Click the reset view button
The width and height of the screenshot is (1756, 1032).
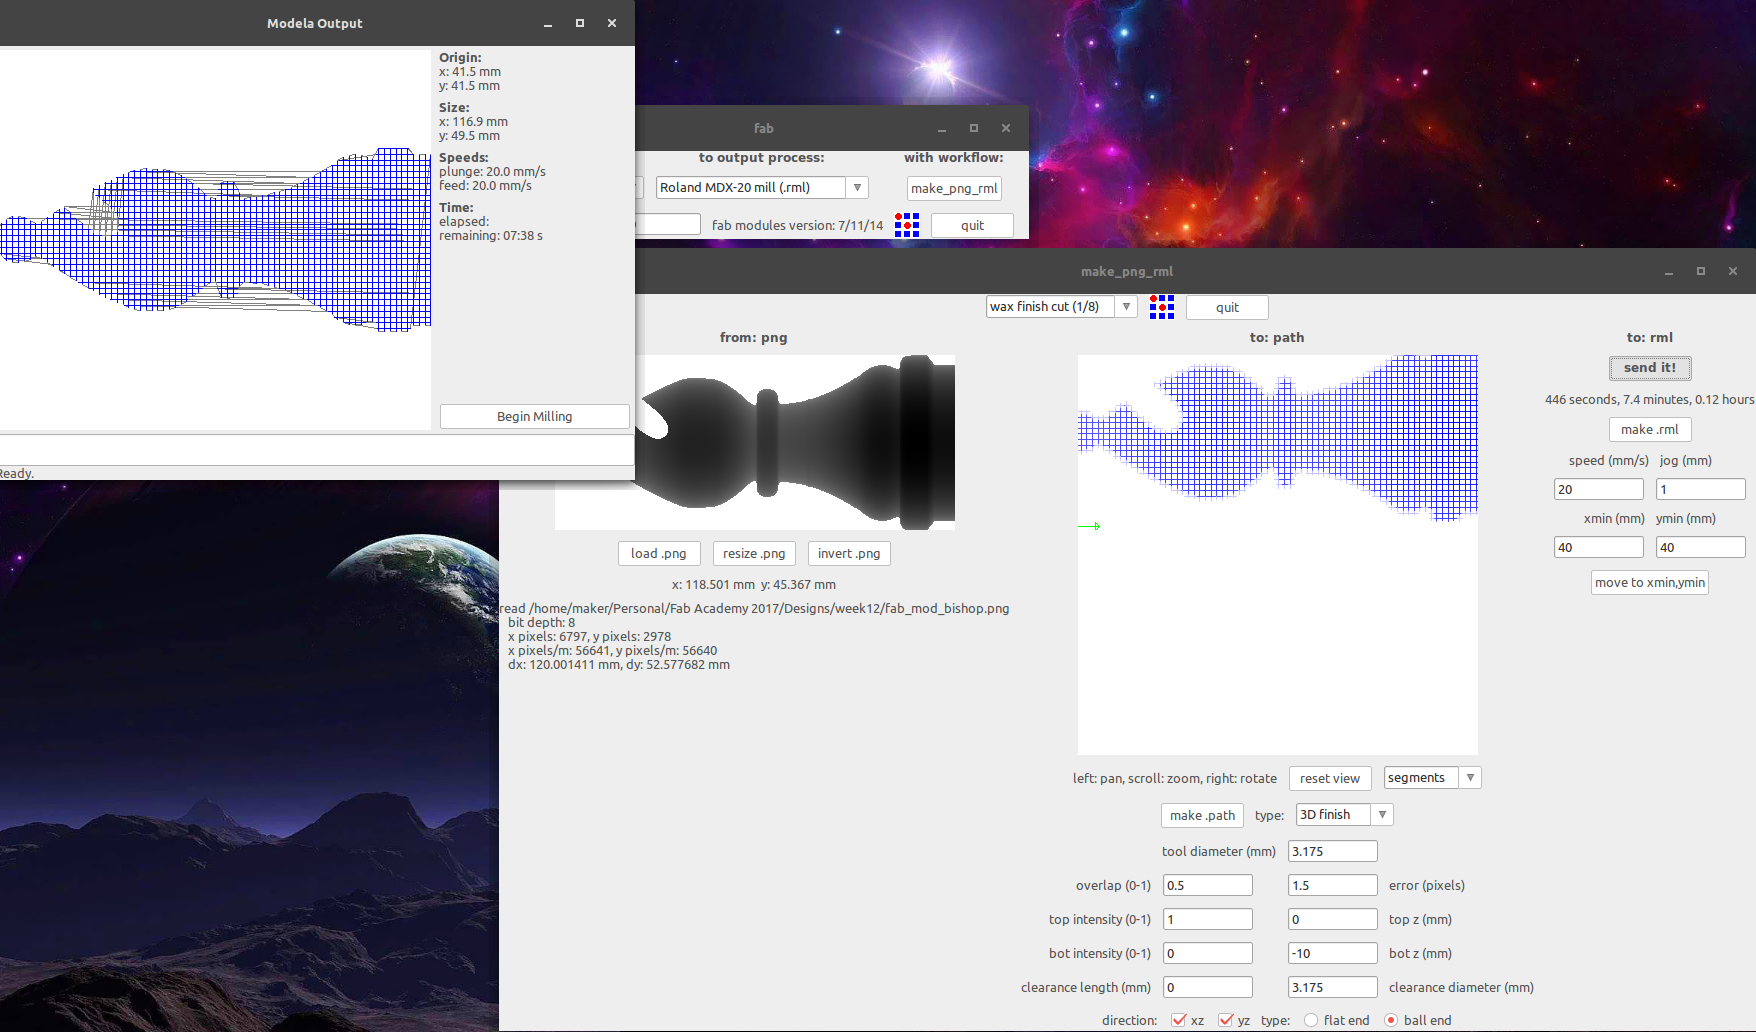pyautogui.click(x=1330, y=778)
